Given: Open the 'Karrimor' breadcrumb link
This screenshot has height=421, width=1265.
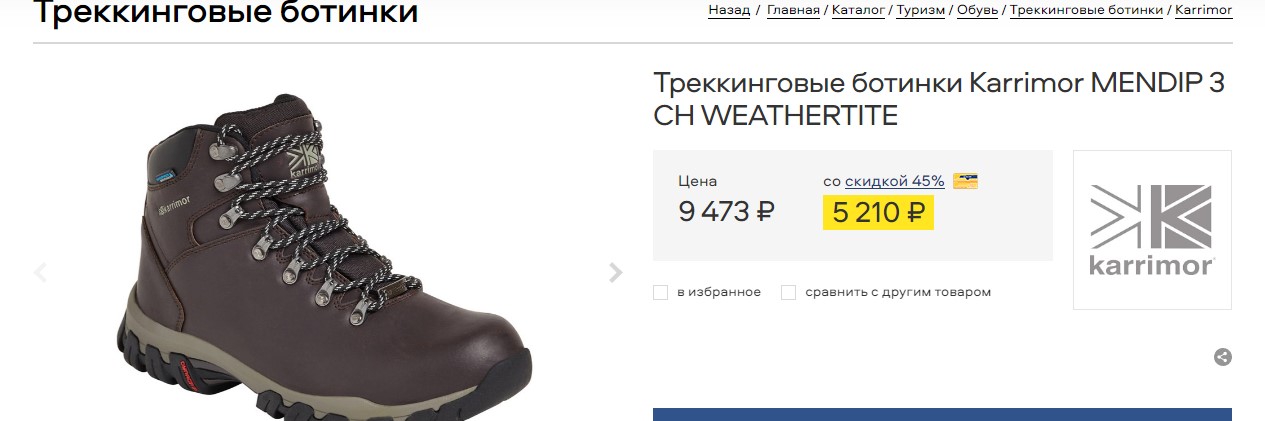Looking at the screenshot, I should pyautogui.click(x=1204, y=10).
